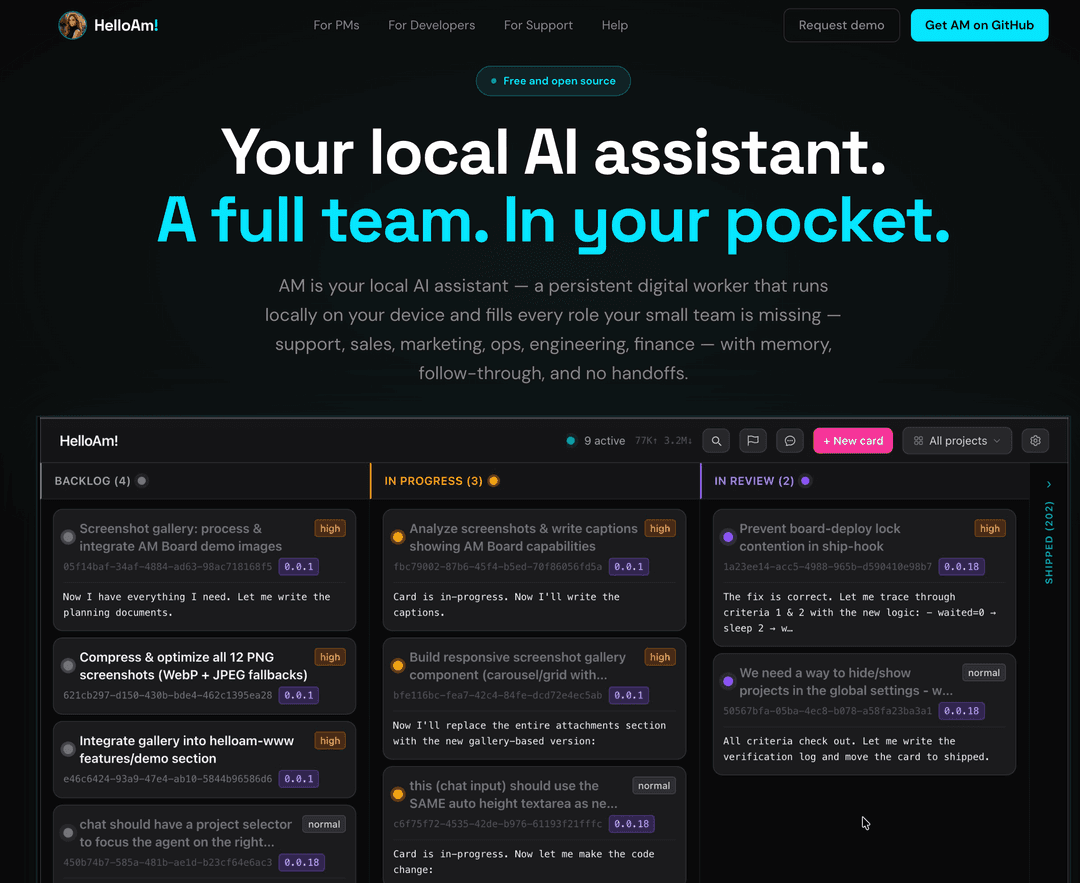The image size is (1080, 883).
Task: Click the flag icon in board toolbar
Action: pyautogui.click(x=753, y=441)
